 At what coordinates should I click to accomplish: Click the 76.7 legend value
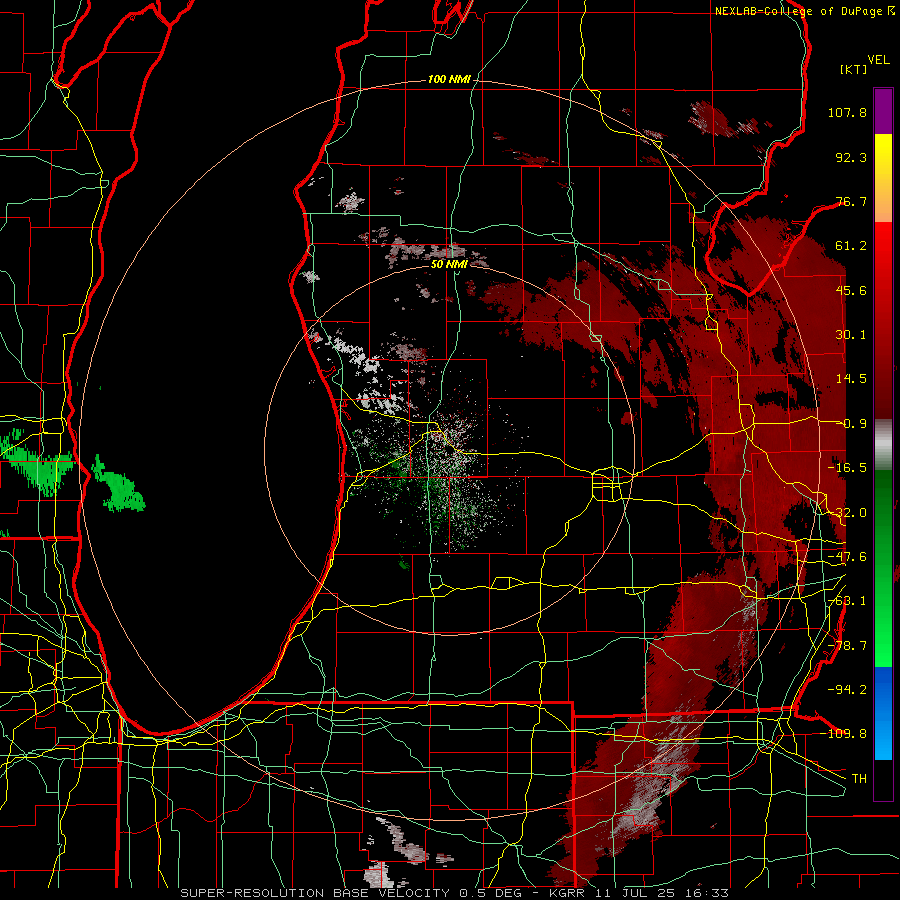pyautogui.click(x=851, y=201)
